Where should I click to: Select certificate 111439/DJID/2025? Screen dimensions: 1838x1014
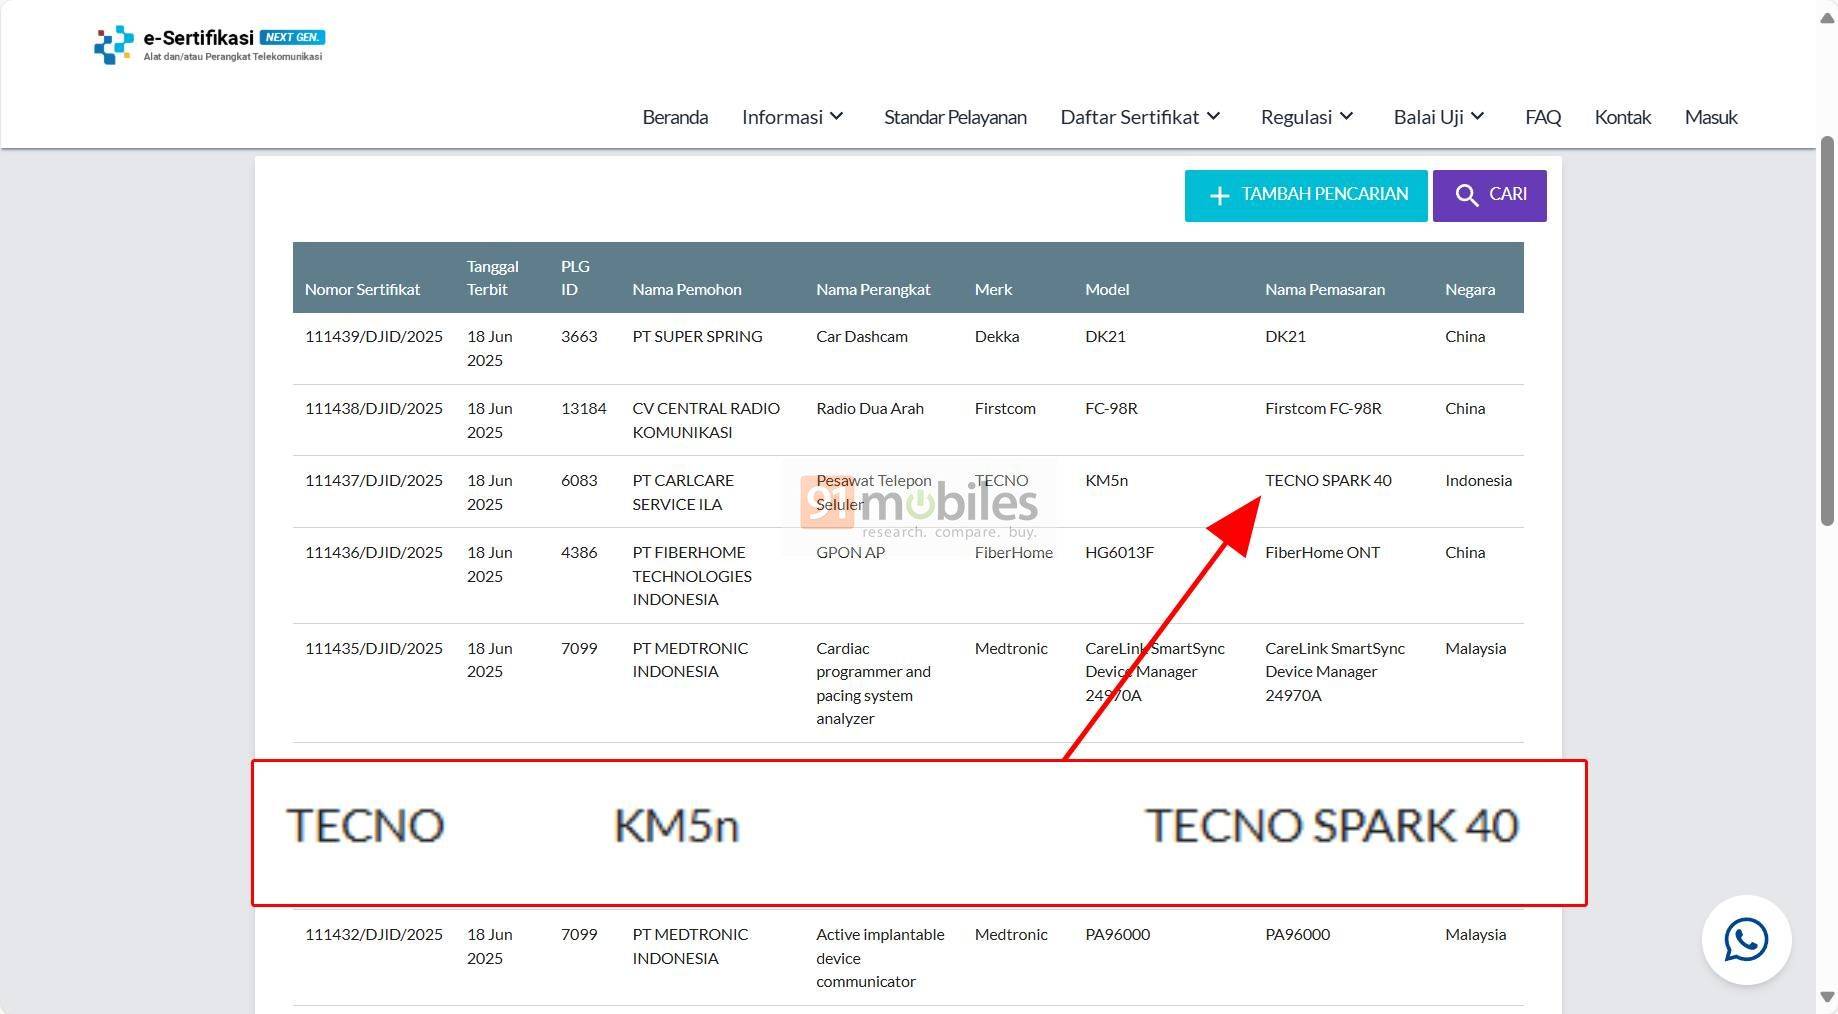coord(374,337)
